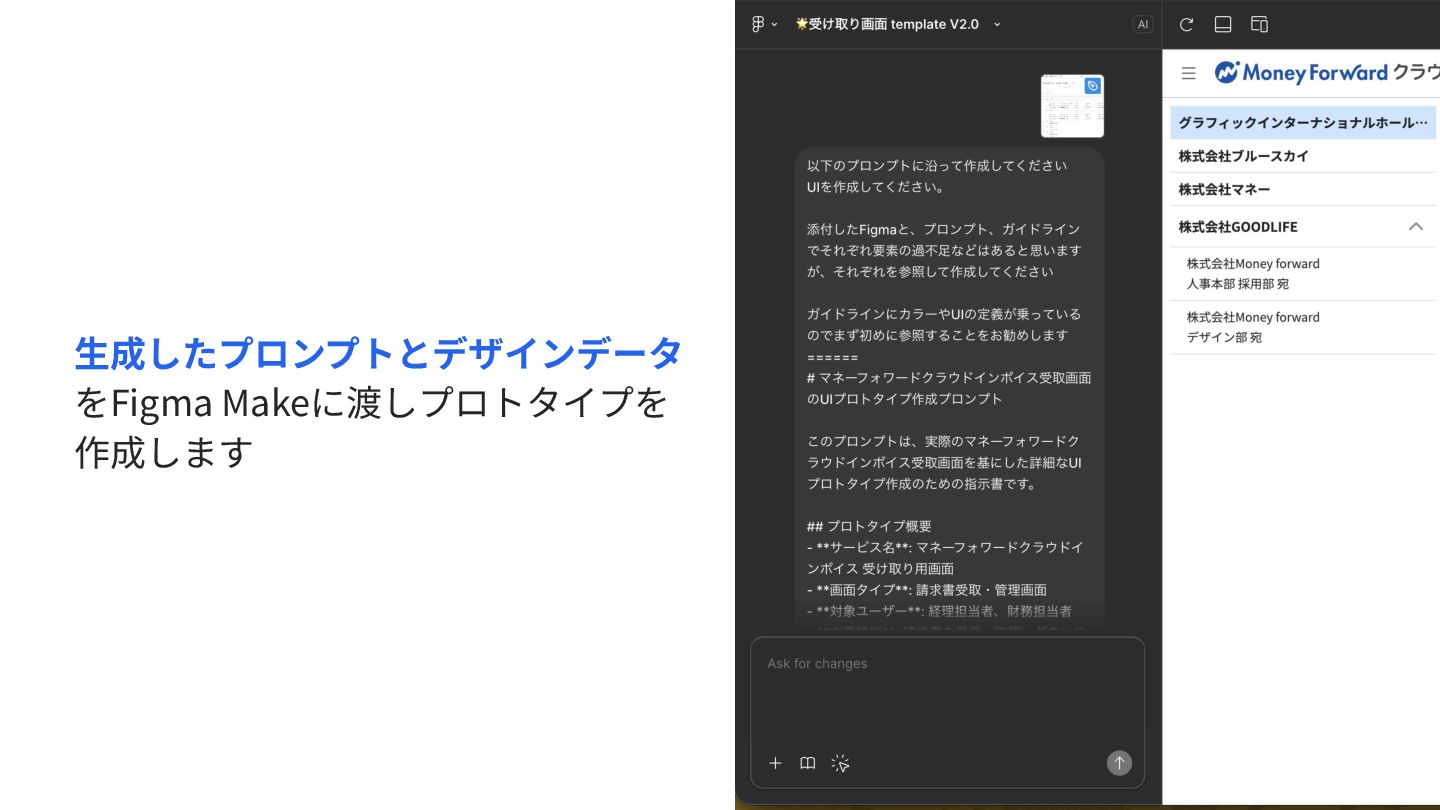The width and height of the screenshot is (1440, 810).
Task: Click the 生成したプロンプトとデザインデータ heading
Action: (x=379, y=352)
